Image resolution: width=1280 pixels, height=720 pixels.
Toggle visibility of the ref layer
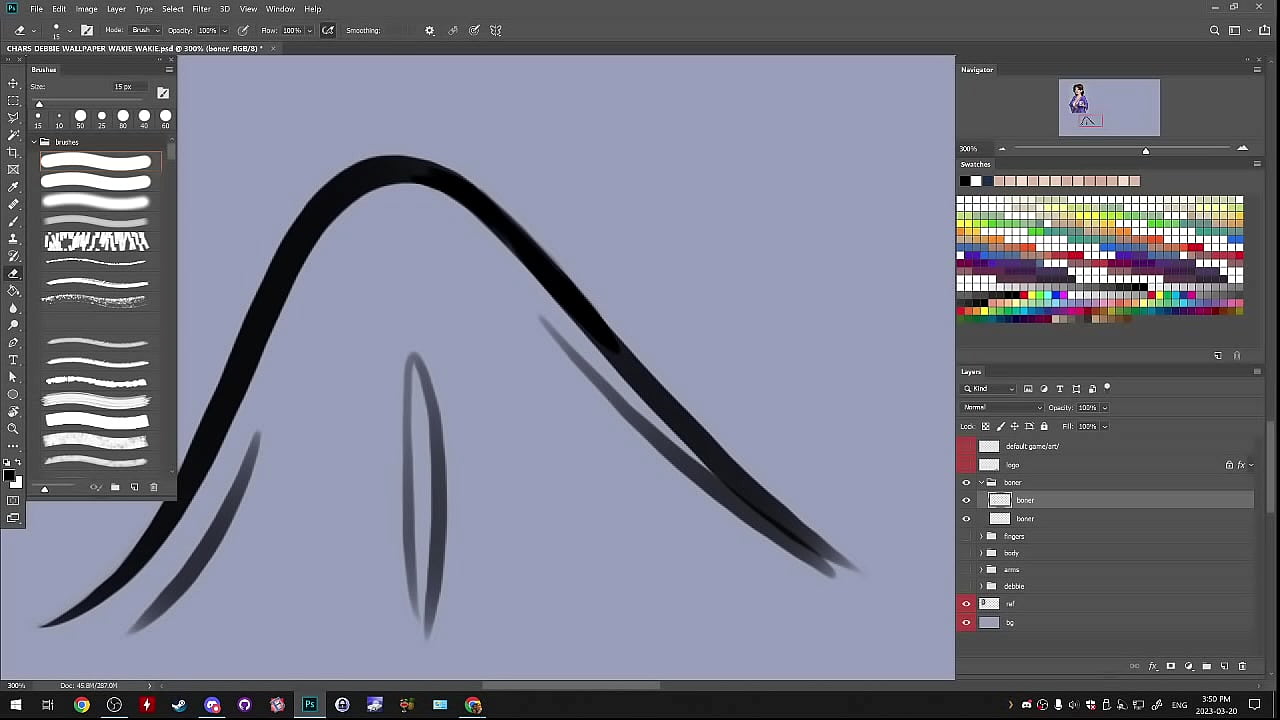point(966,604)
